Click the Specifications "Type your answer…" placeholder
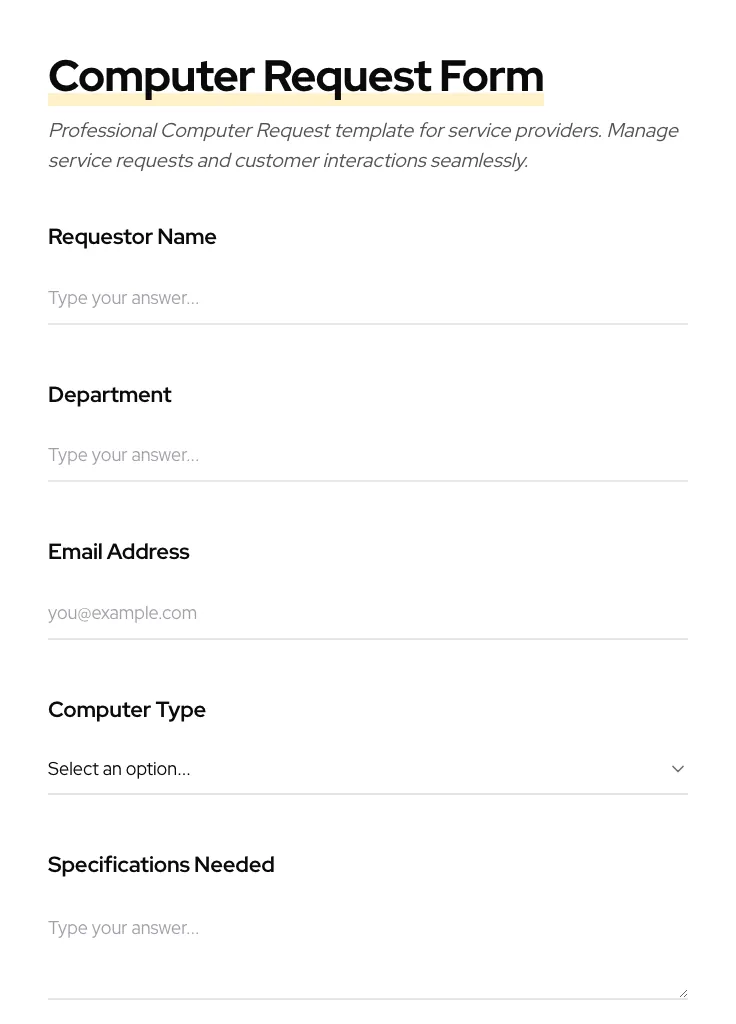 point(123,928)
